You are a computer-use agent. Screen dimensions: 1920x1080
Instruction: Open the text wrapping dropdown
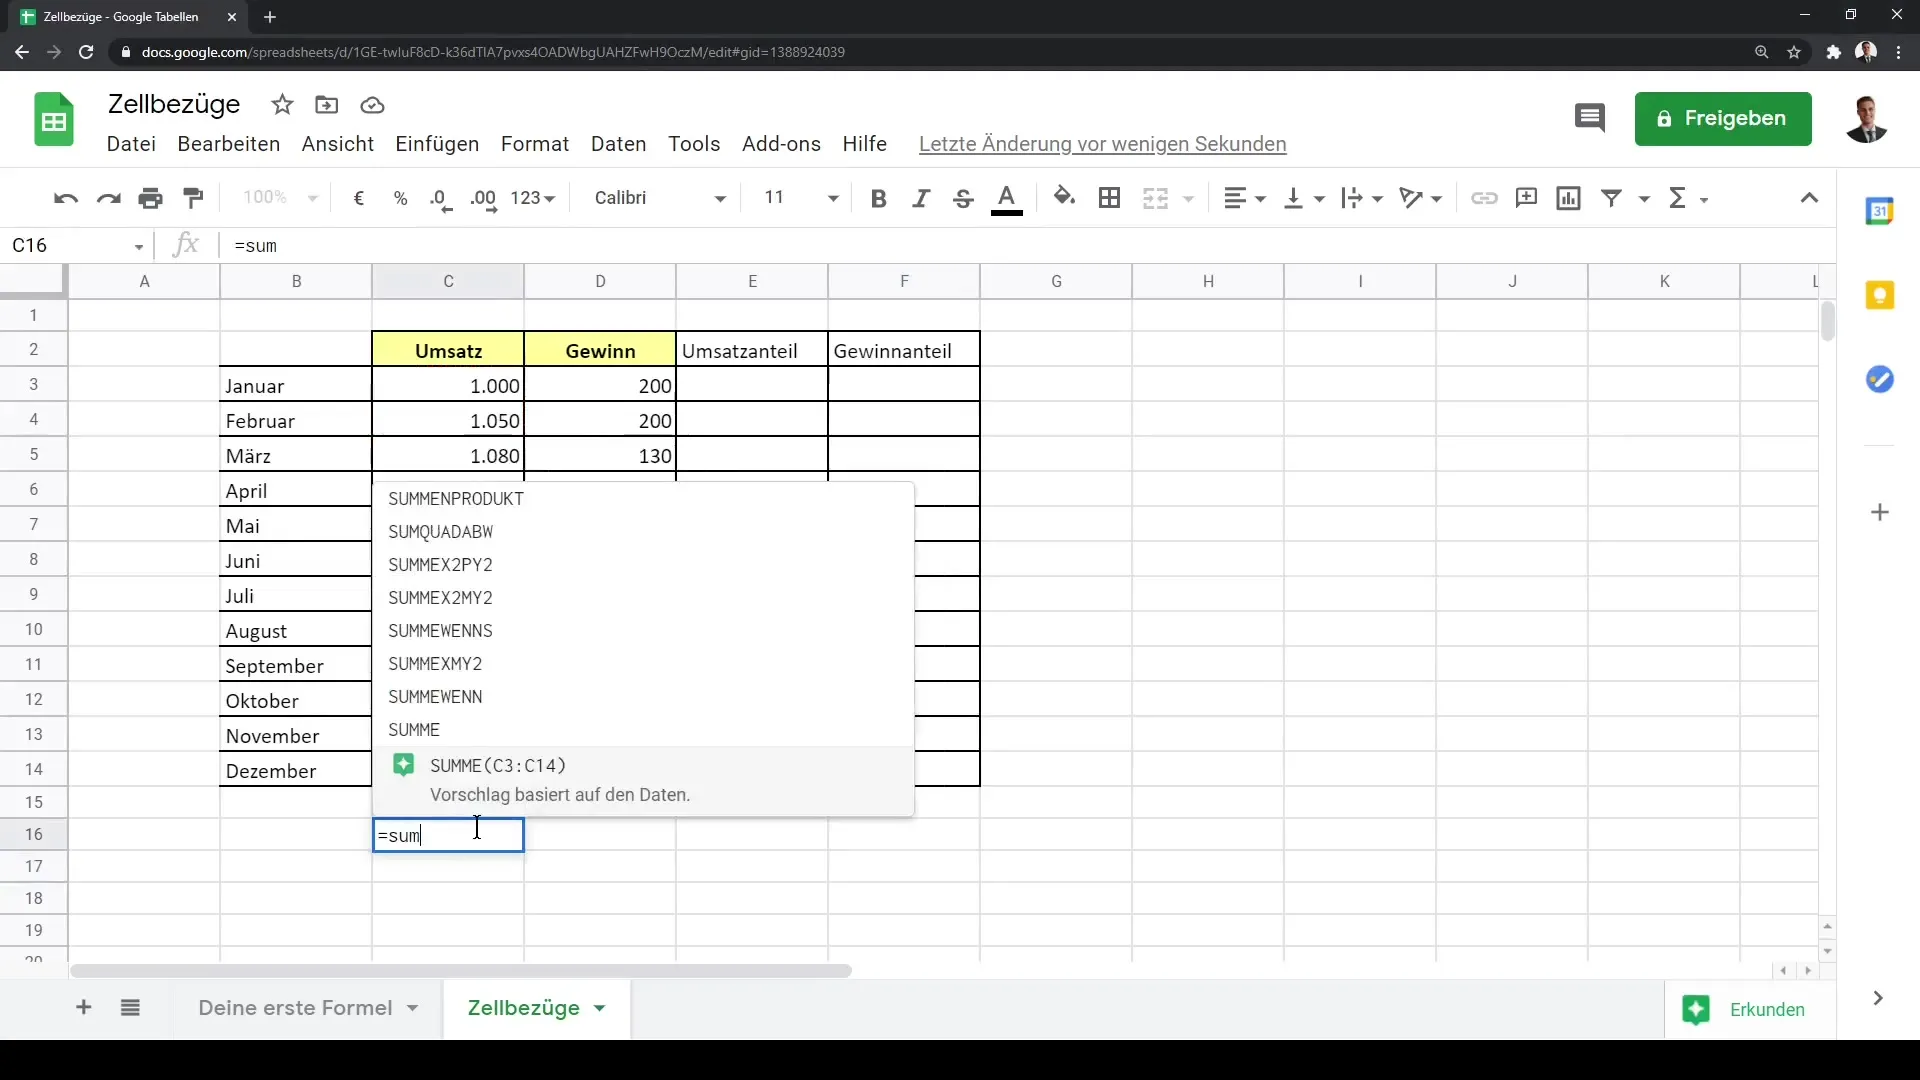click(1362, 198)
